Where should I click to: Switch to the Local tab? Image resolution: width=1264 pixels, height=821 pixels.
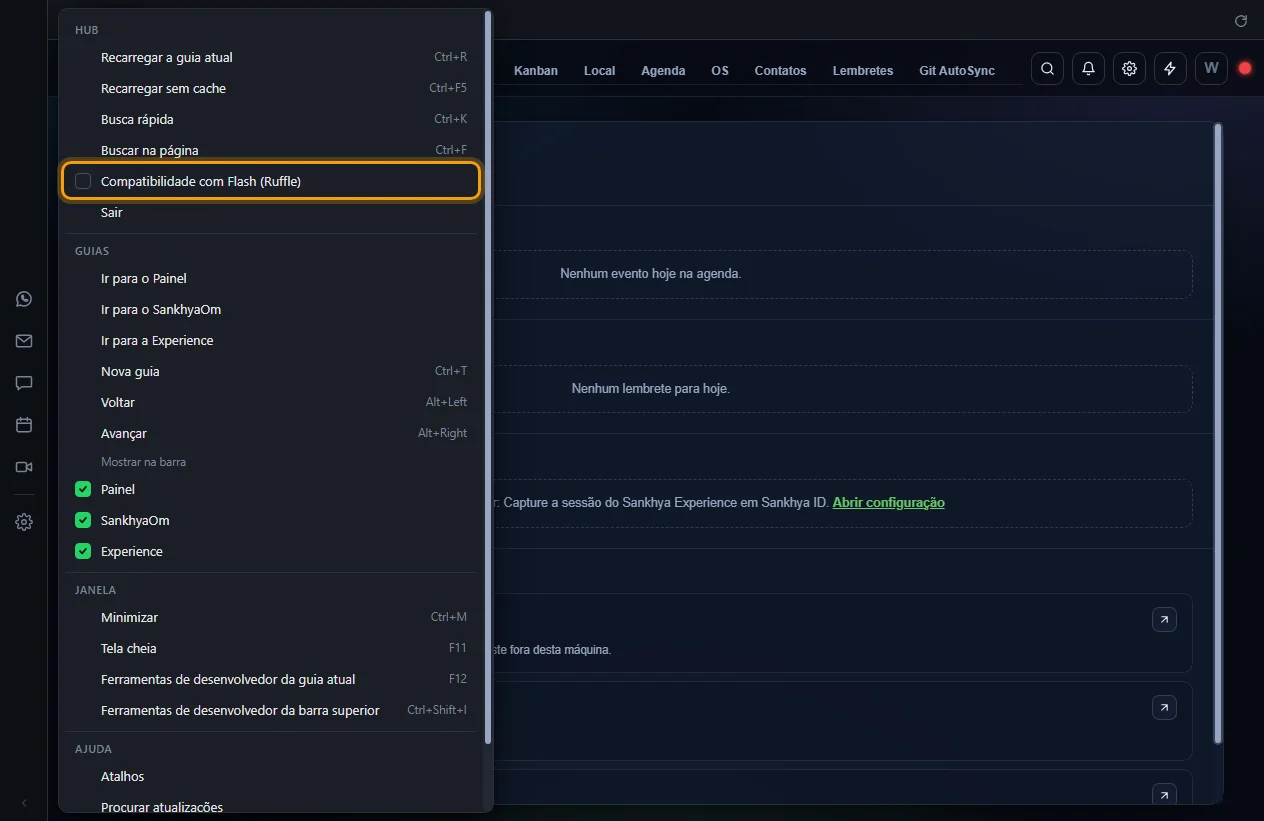click(x=599, y=70)
